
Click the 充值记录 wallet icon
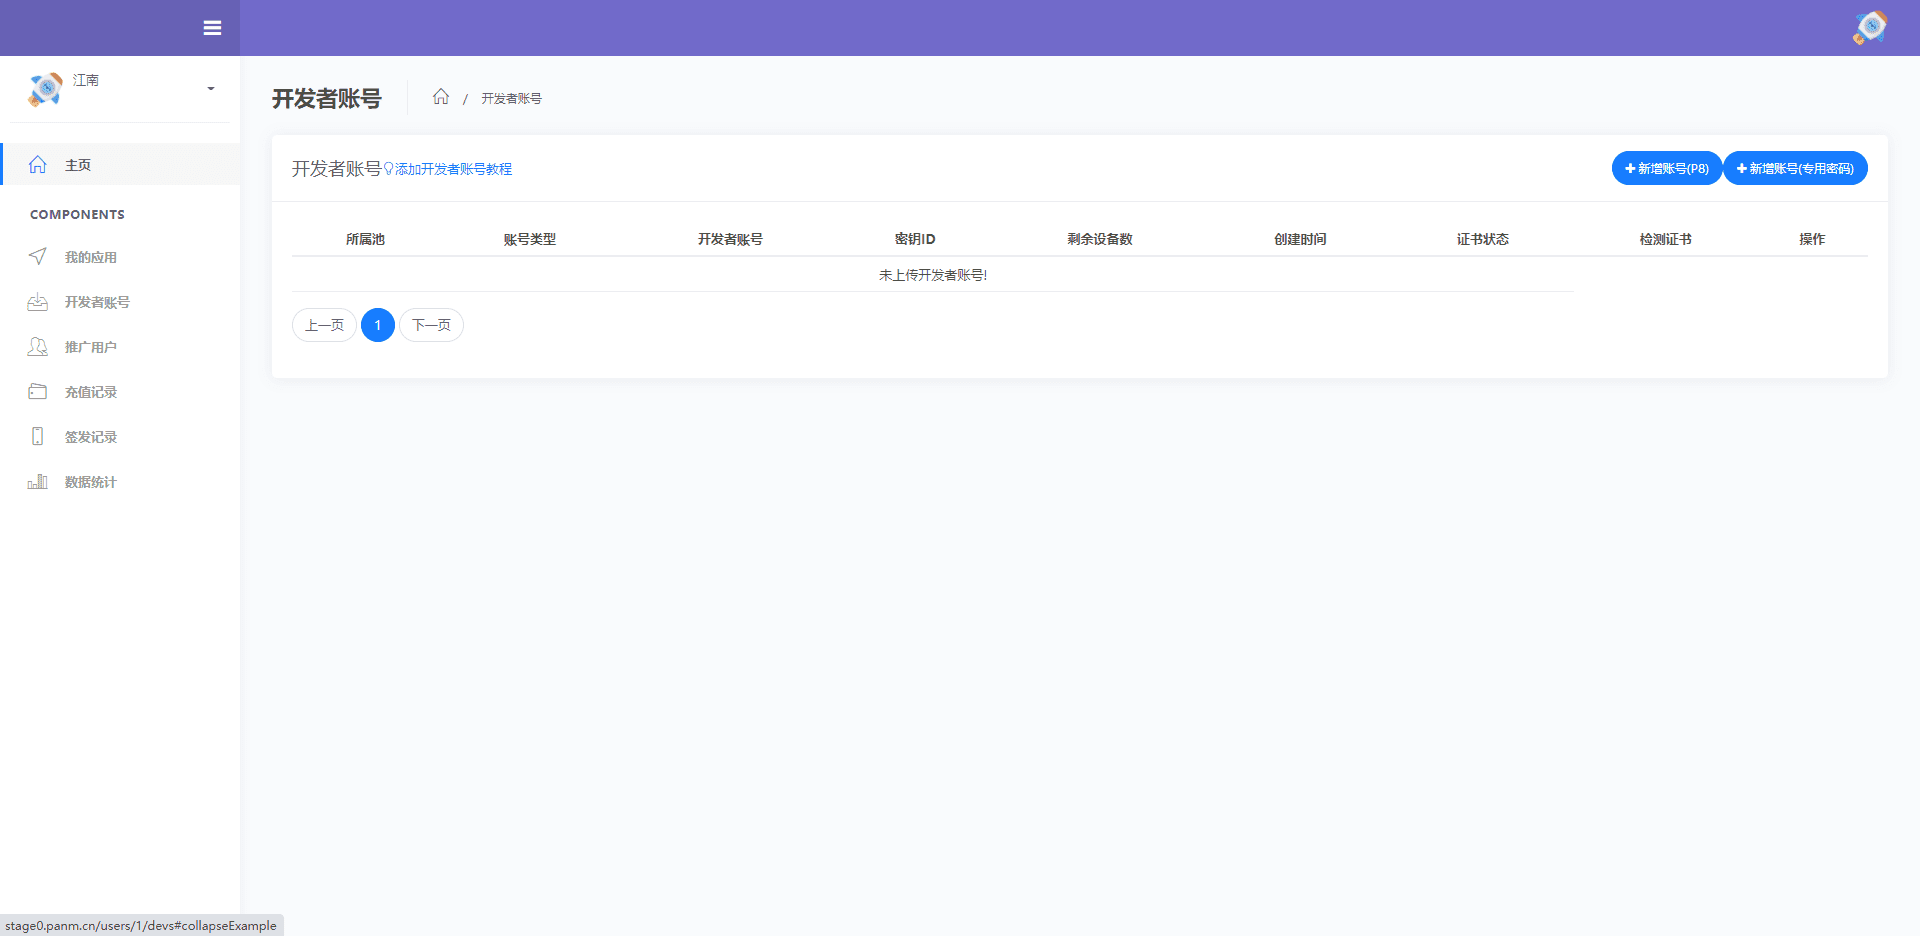pyautogui.click(x=38, y=392)
